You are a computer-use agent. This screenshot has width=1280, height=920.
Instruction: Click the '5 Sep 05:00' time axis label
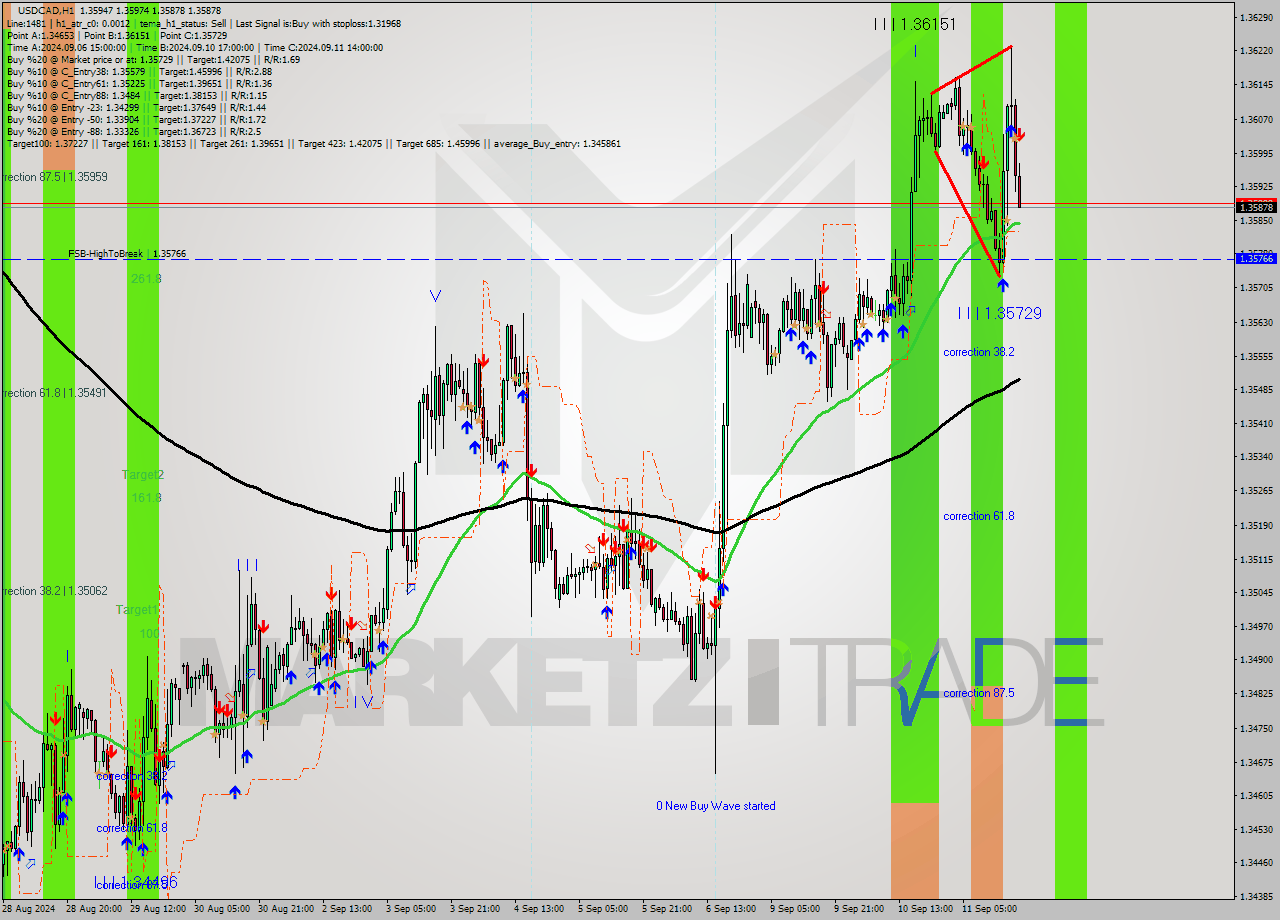(603, 909)
